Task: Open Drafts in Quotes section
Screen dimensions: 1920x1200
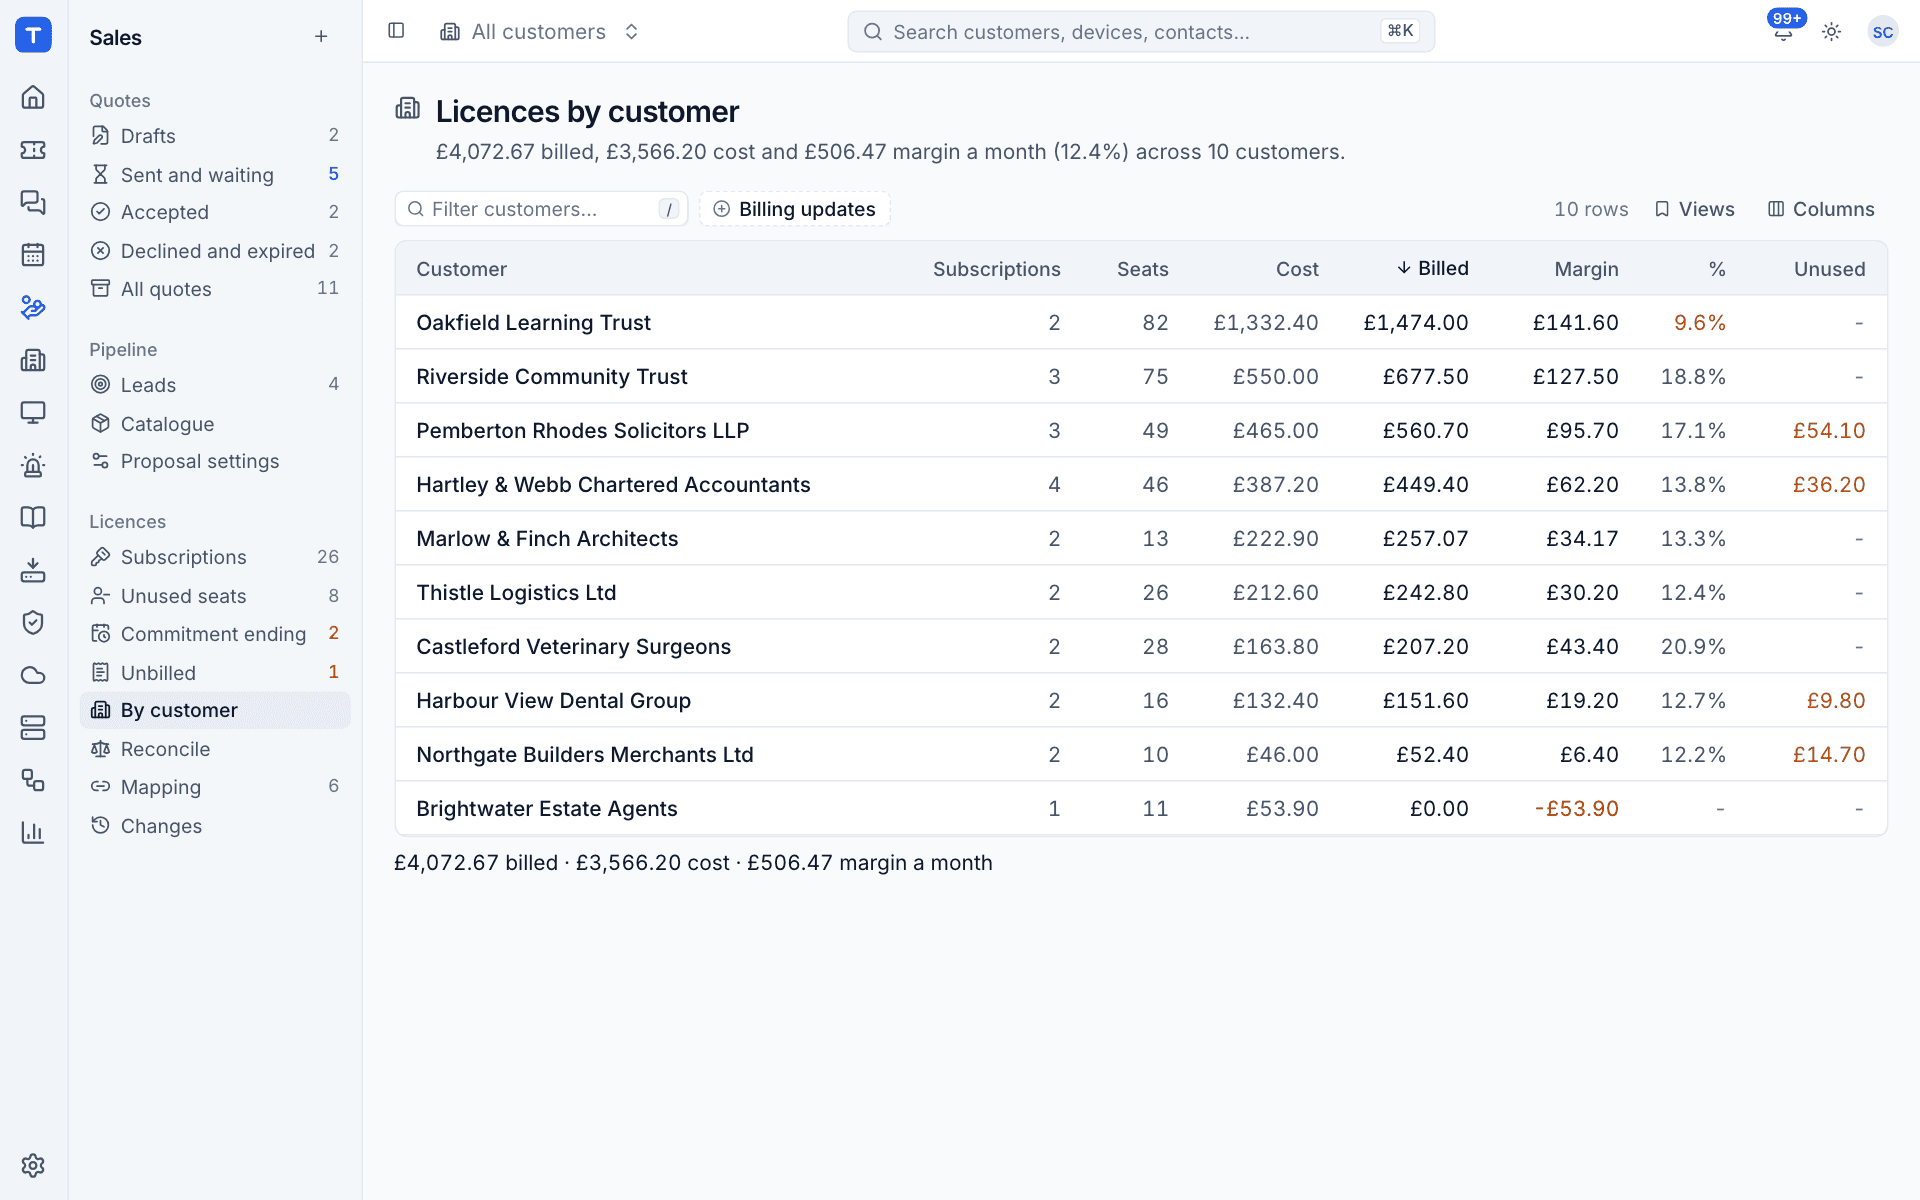Action: (215, 136)
